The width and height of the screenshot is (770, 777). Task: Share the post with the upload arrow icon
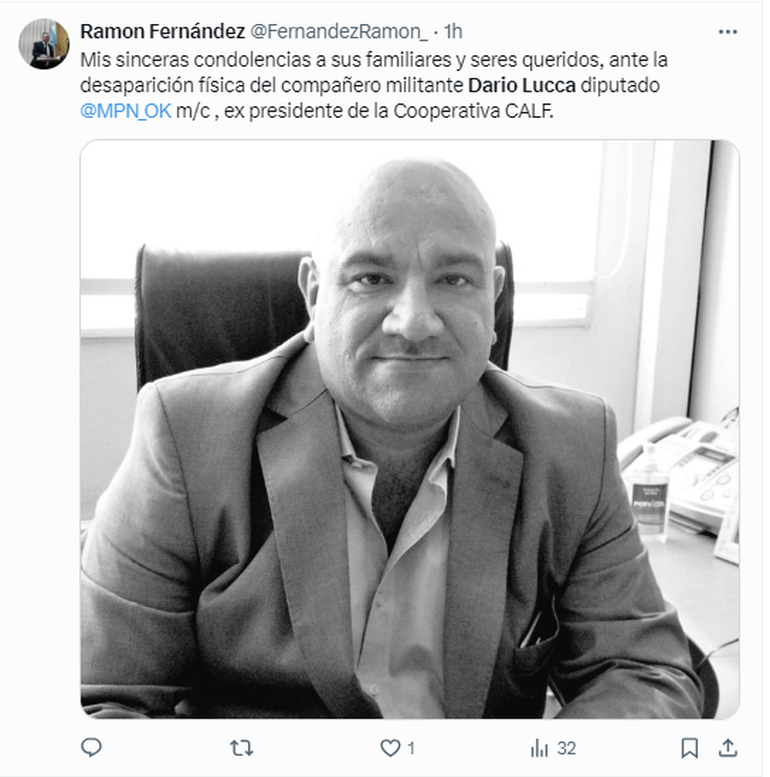728,748
